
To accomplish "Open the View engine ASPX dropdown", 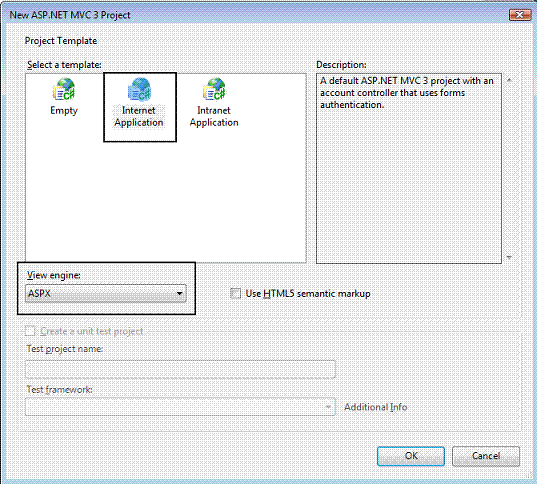I will coord(106,294).
